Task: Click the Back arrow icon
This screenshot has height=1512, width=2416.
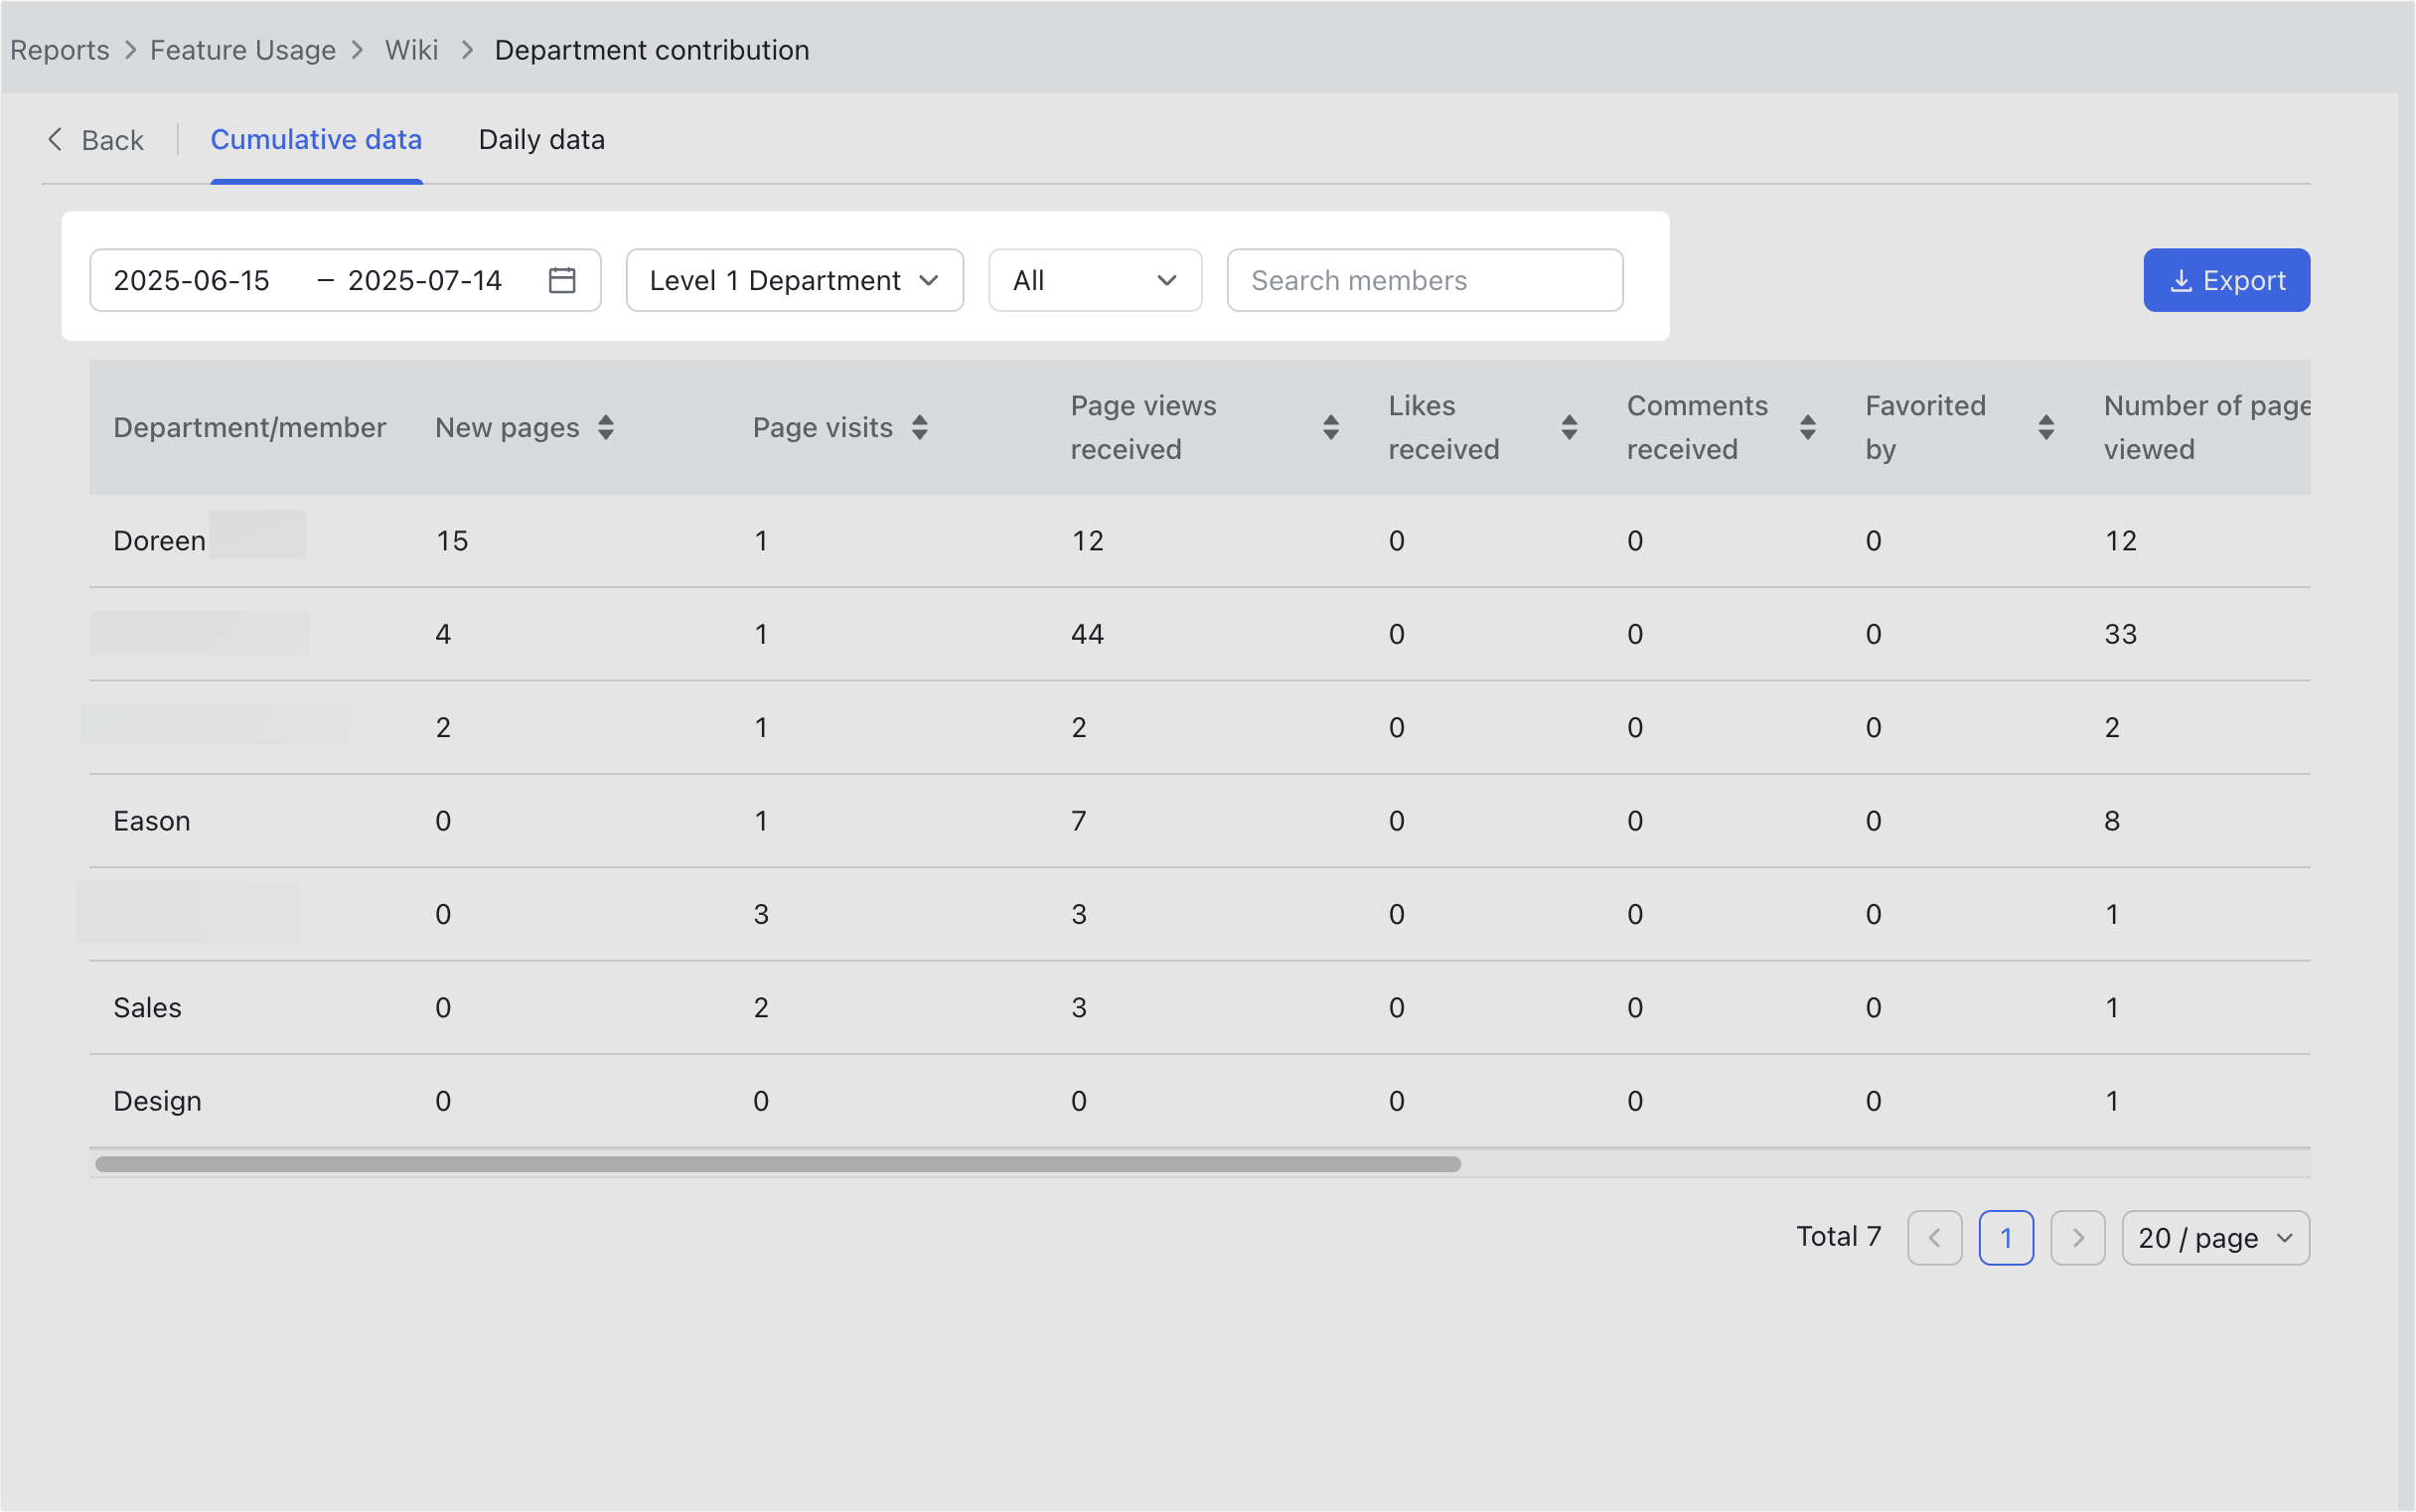Action: click(55, 139)
